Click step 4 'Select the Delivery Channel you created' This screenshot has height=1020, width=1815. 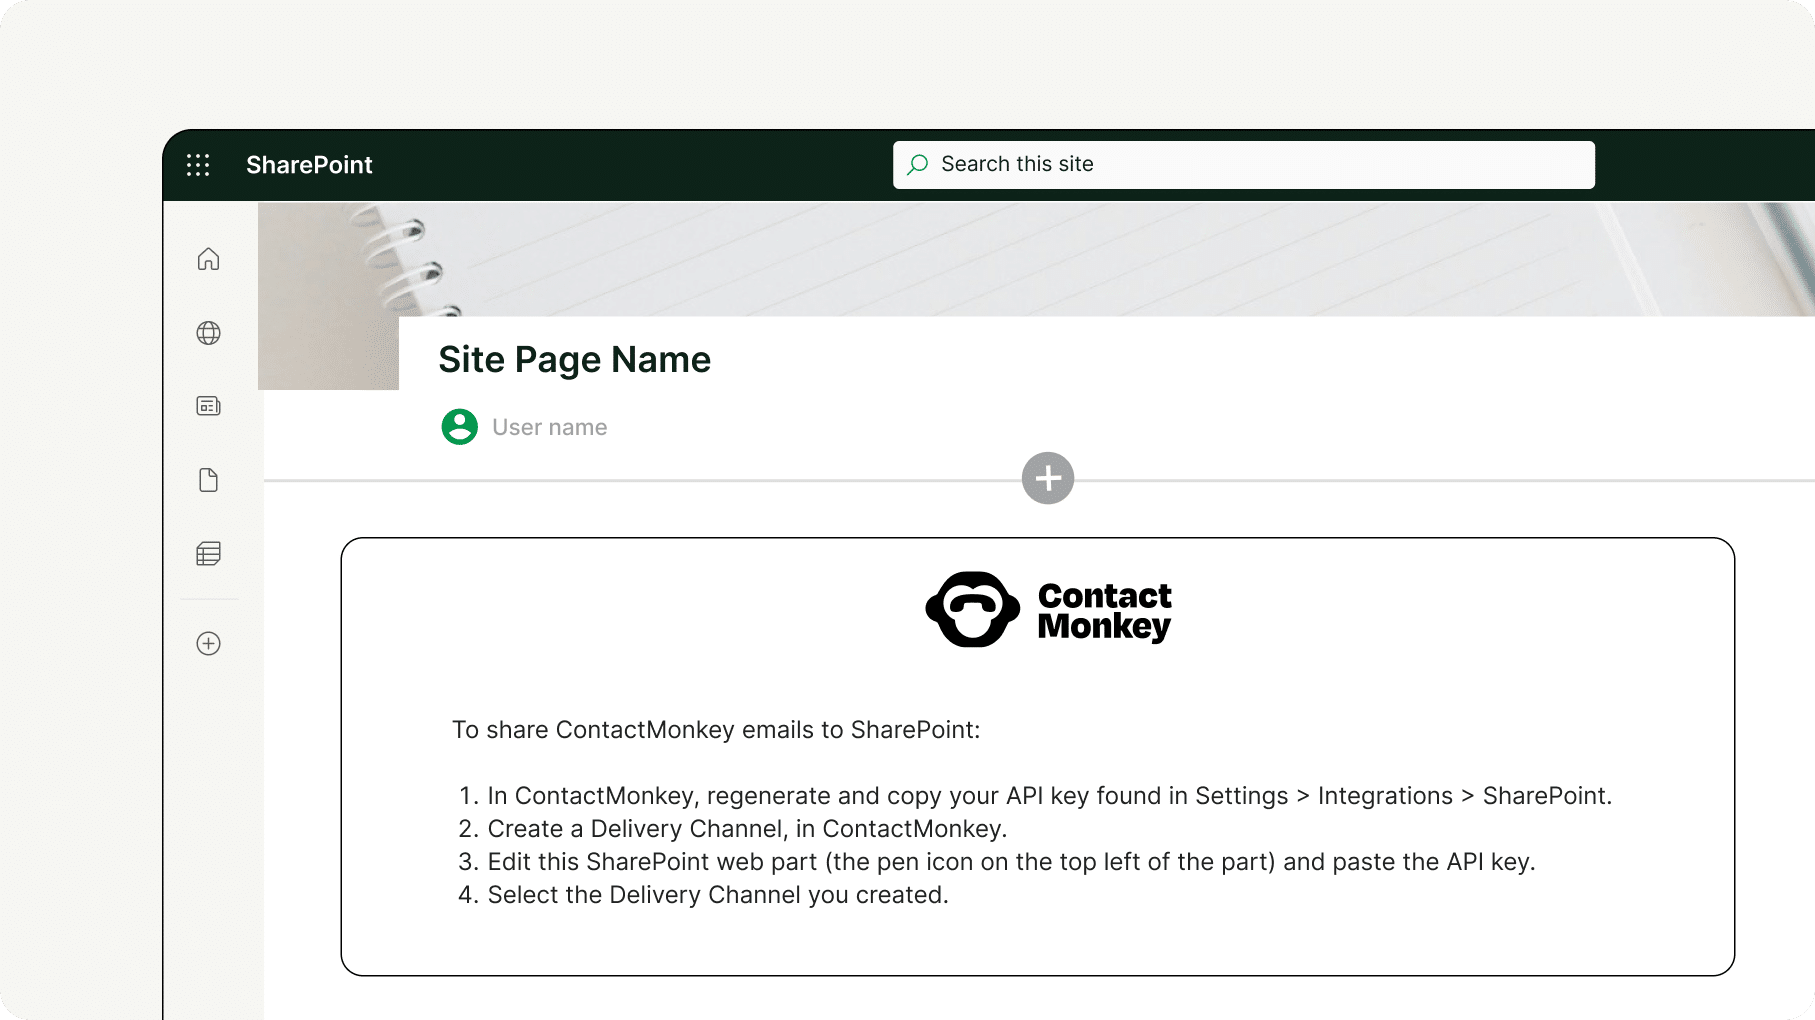[x=703, y=895]
